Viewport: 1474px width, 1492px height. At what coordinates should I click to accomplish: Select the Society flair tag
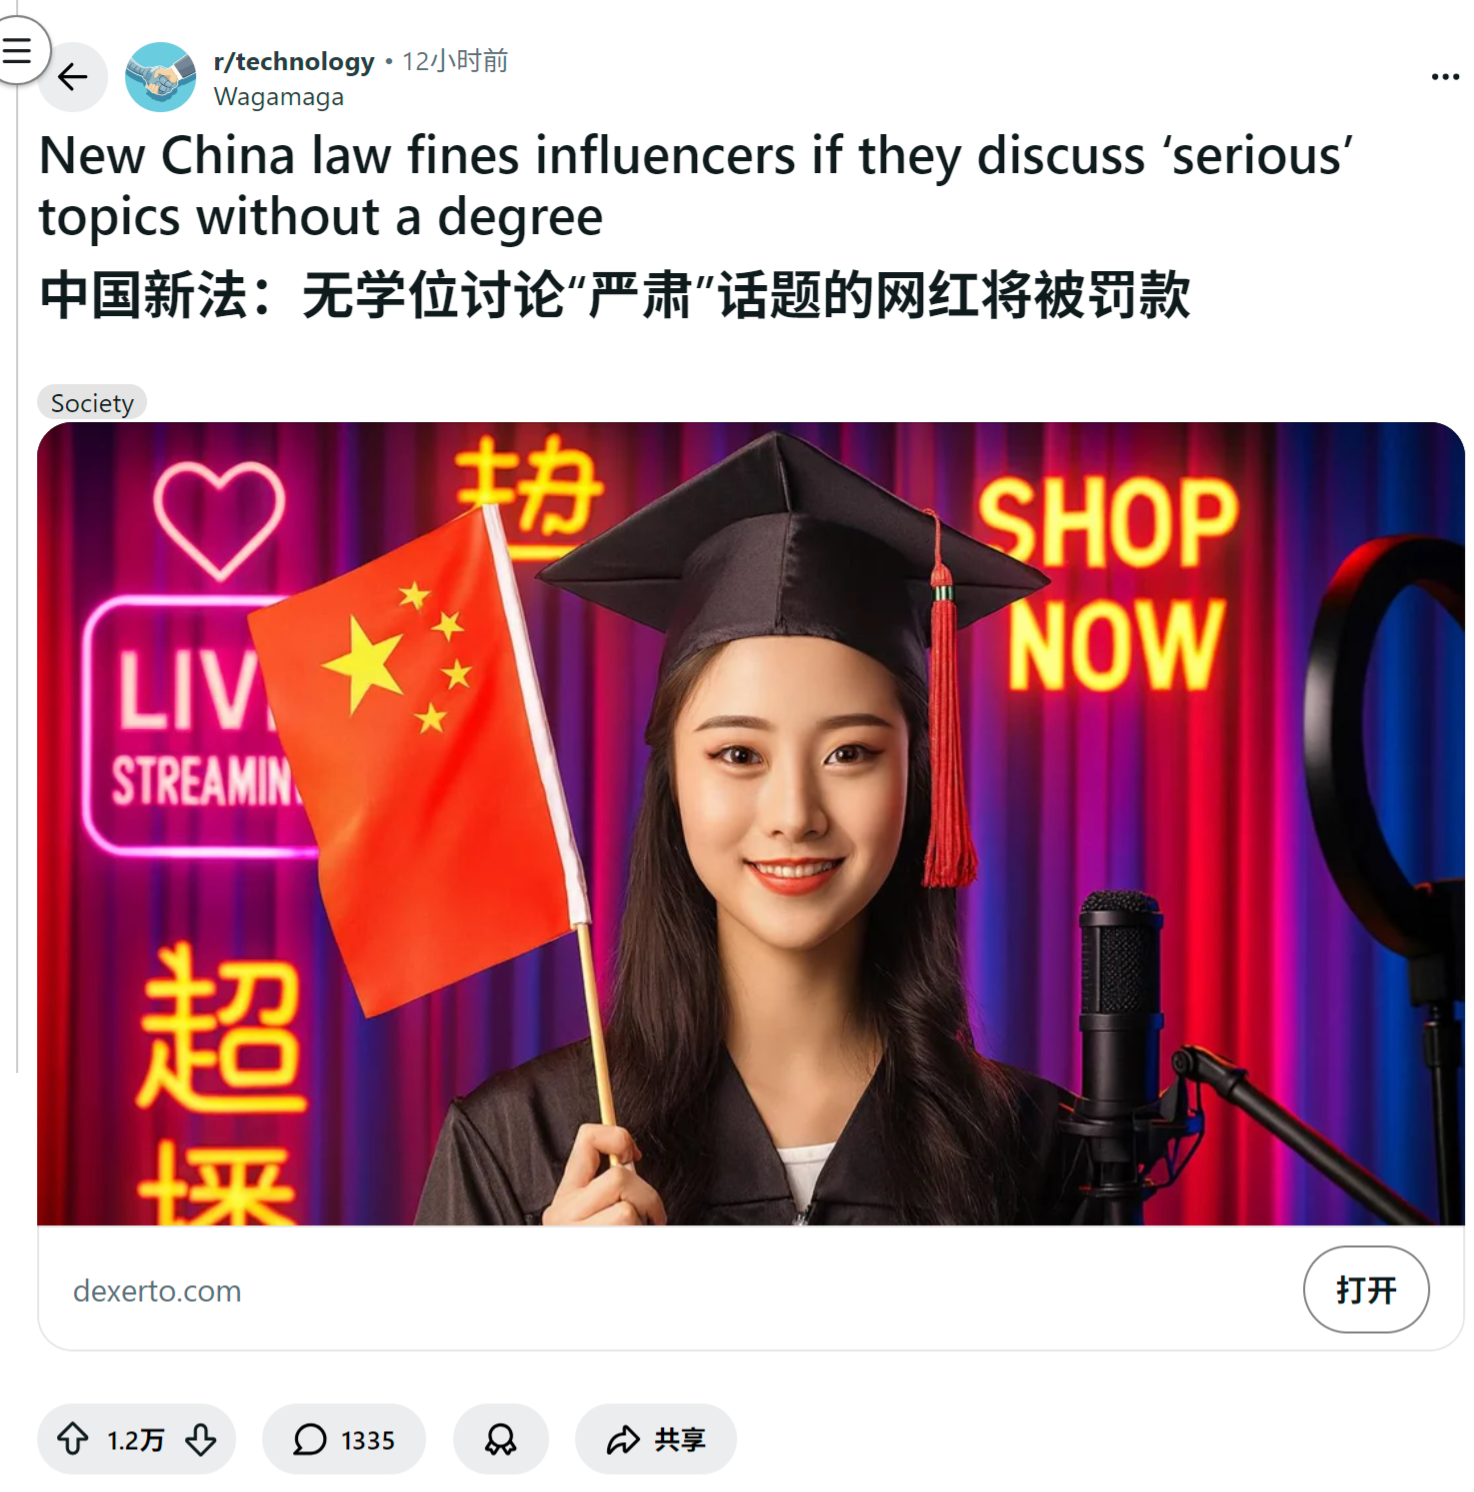(x=92, y=403)
